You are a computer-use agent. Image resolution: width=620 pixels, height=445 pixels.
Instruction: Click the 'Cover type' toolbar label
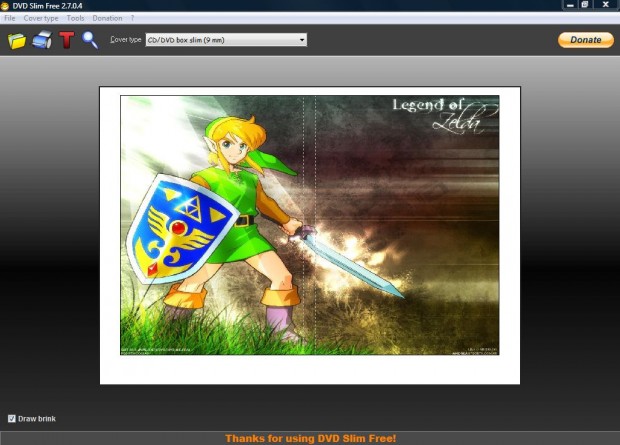tap(125, 40)
